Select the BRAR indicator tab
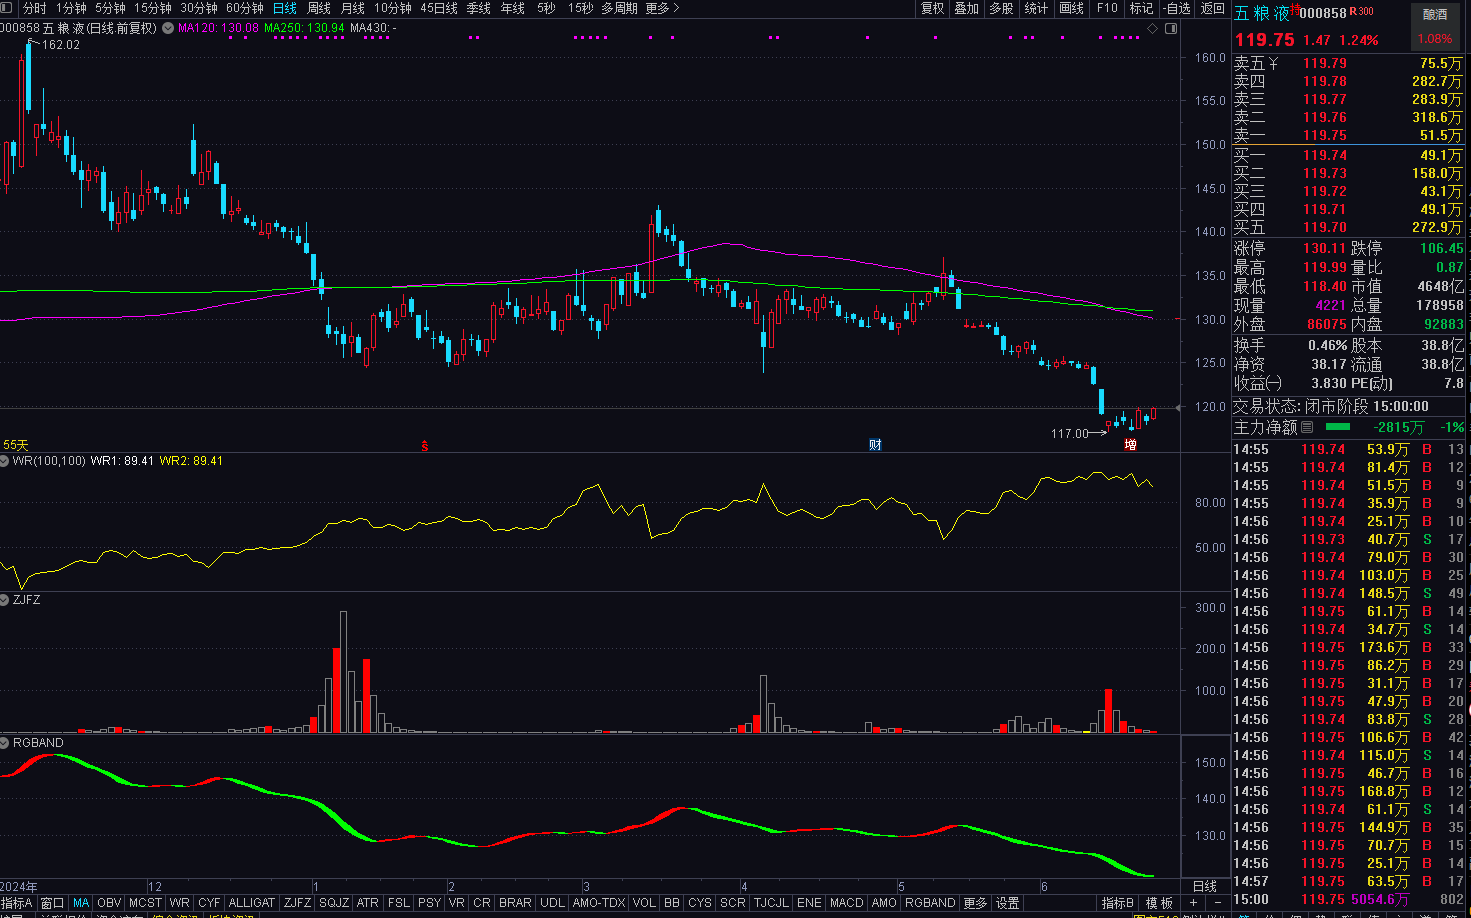This screenshot has height=918, width=1471. 515,903
